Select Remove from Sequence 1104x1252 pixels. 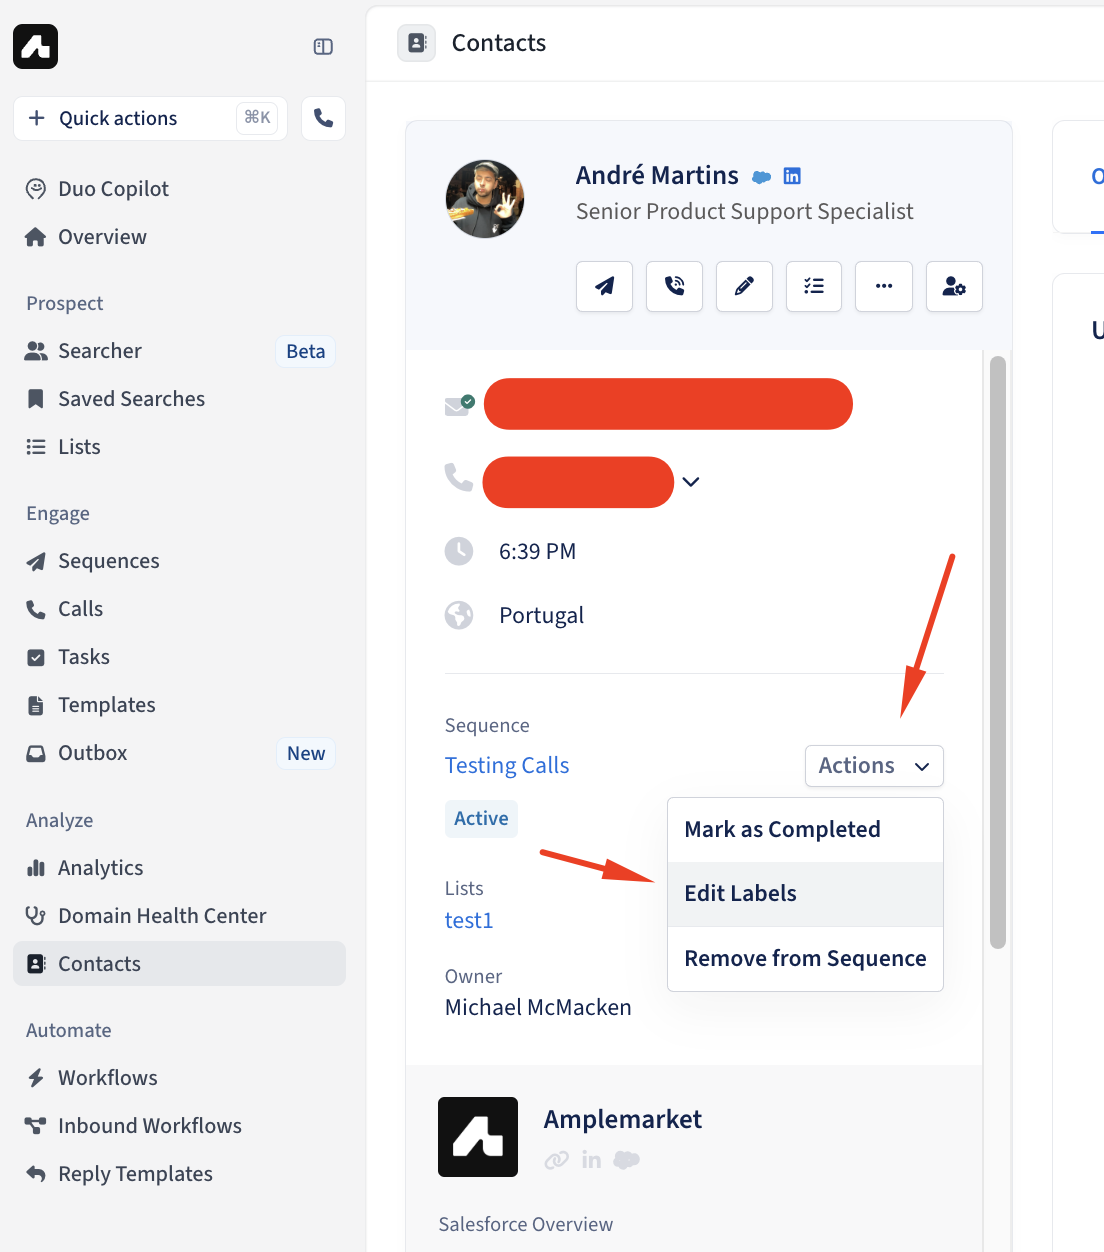[x=805, y=959]
